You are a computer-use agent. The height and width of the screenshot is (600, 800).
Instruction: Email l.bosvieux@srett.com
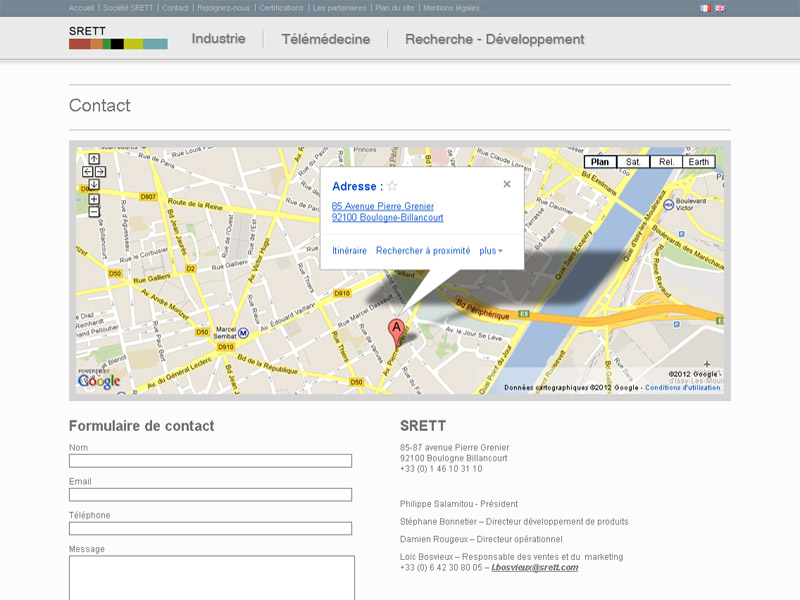coord(535,567)
